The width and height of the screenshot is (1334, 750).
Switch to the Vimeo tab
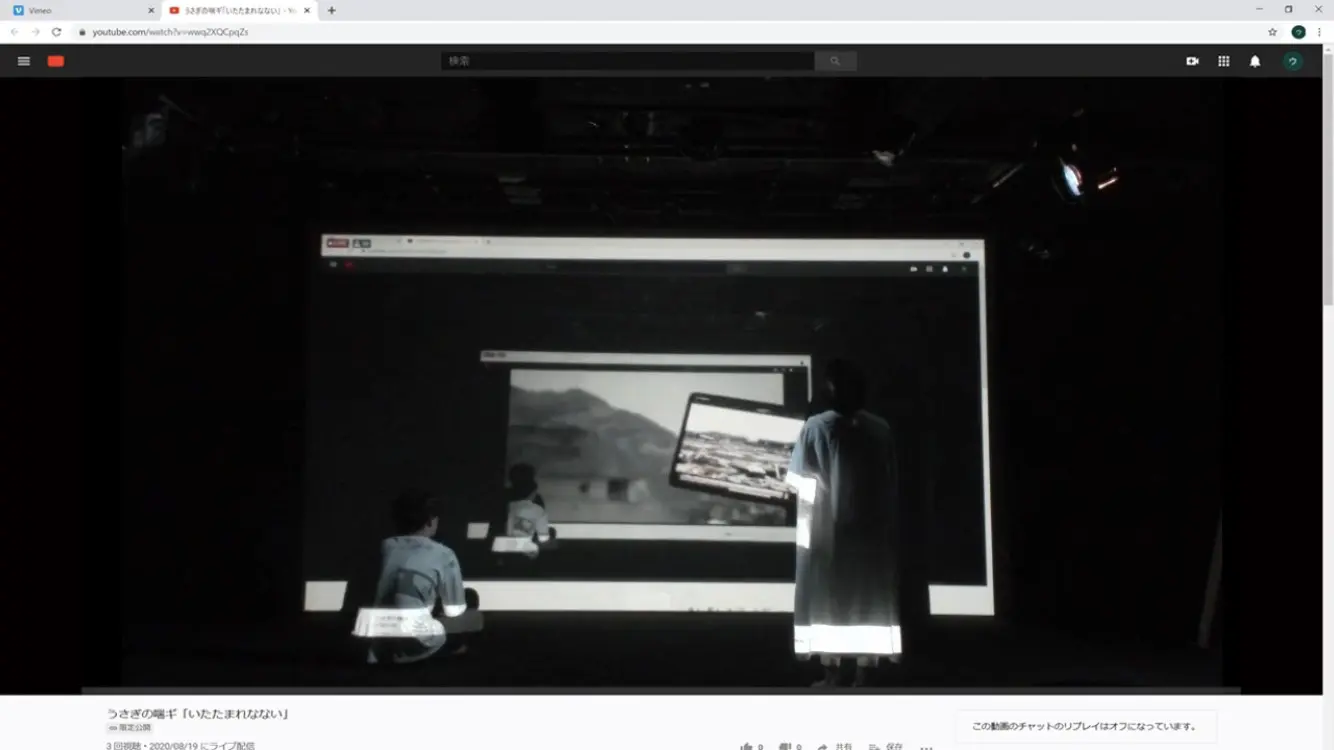tap(80, 10)
